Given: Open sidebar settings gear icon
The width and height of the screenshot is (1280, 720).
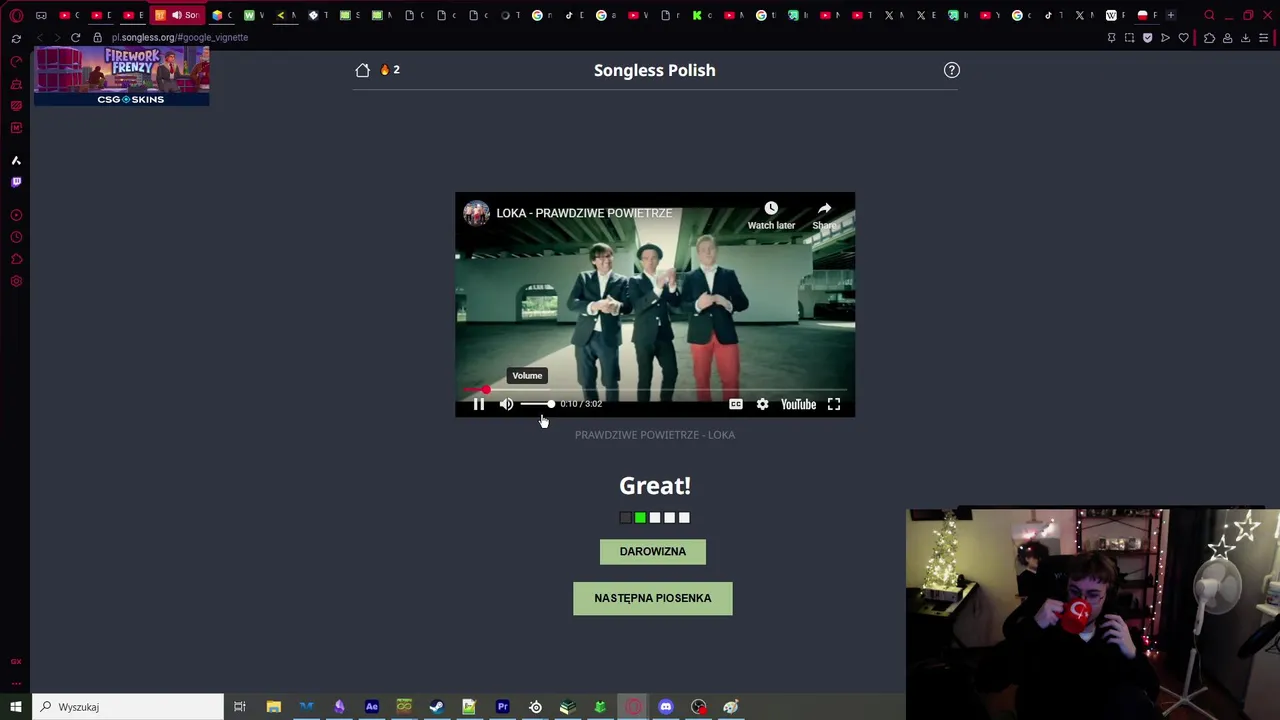Looking at the screenshot, I should 16,281.
